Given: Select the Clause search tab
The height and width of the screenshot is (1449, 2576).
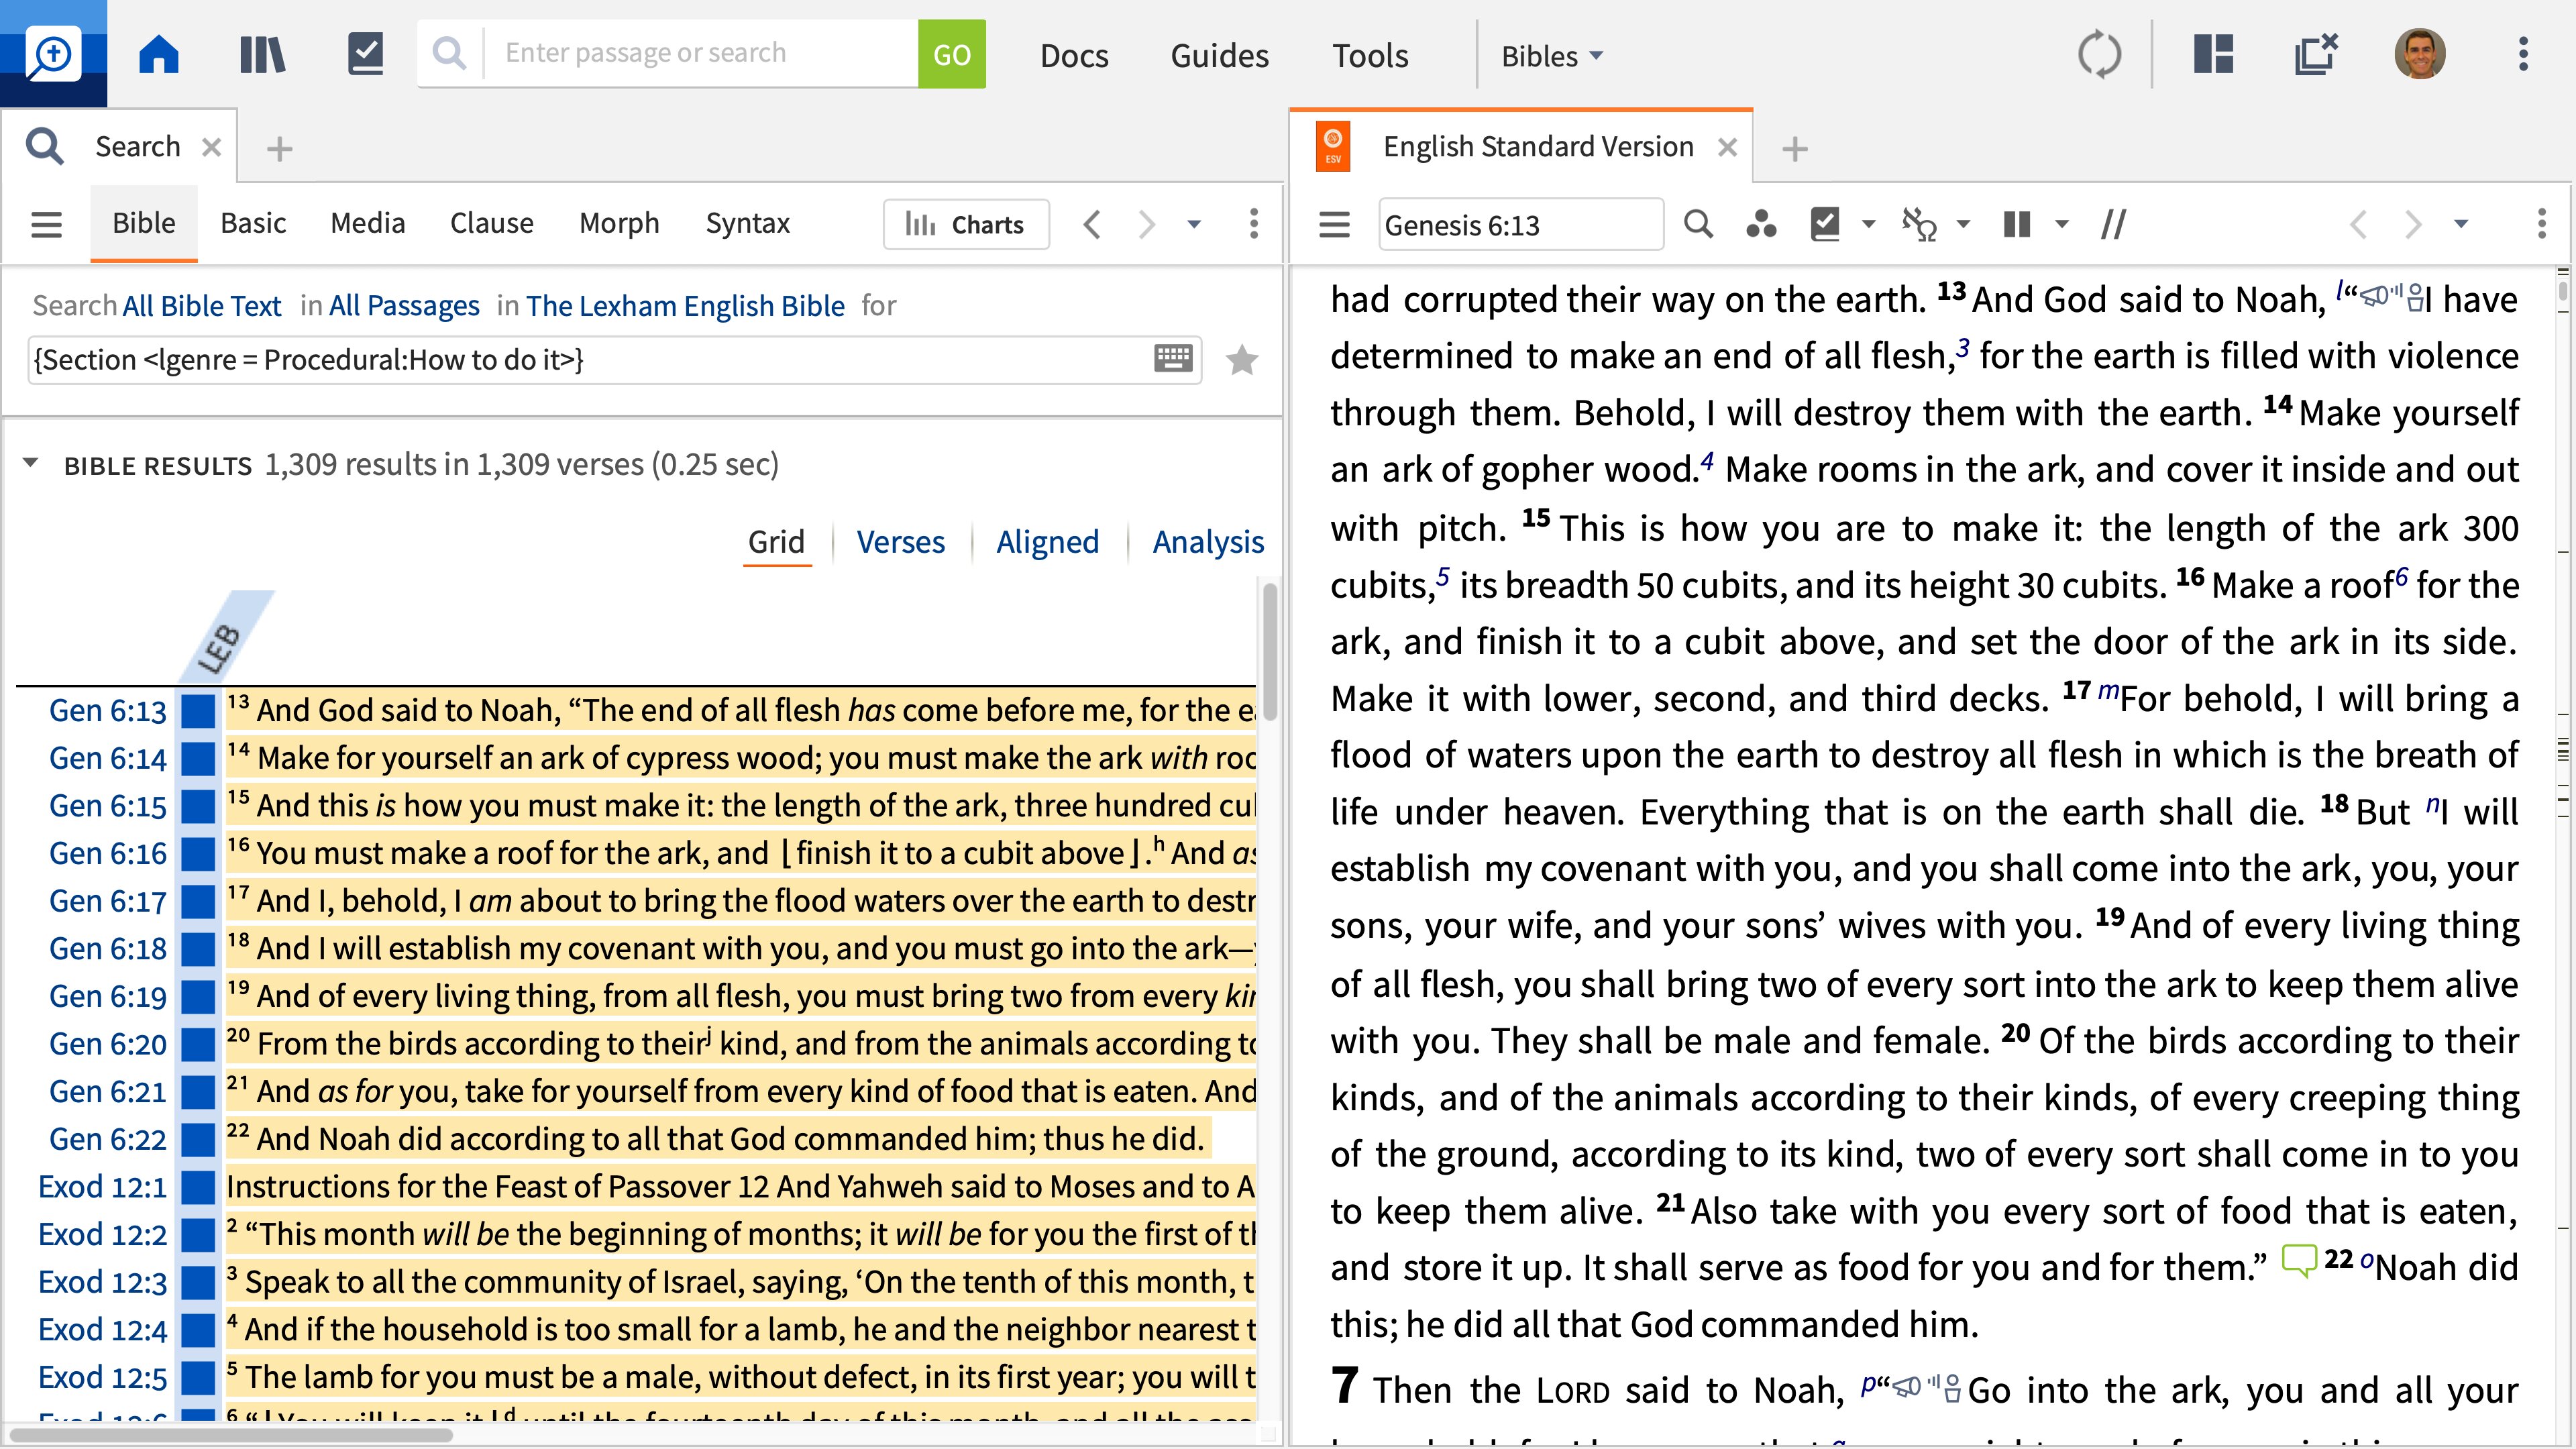Looking at the screenshot, I should coord(492,223).
